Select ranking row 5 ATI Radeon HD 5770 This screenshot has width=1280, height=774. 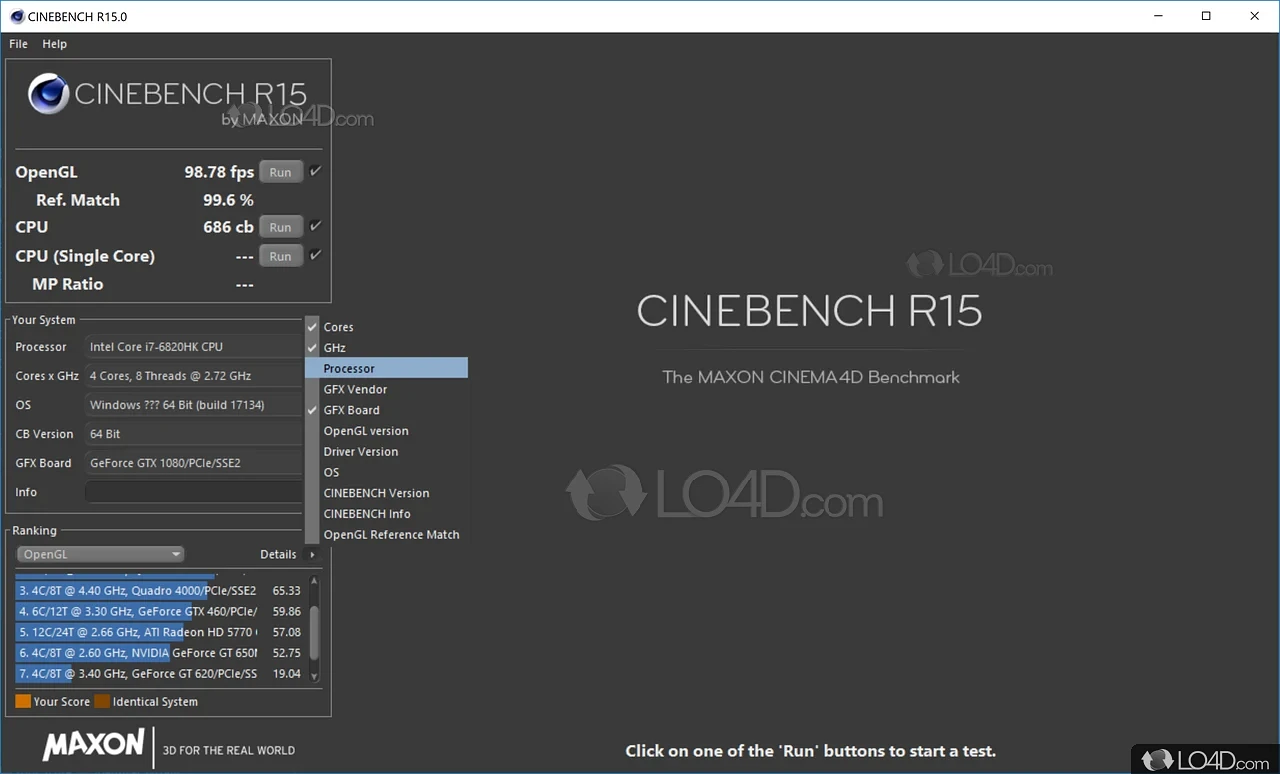[x=160, y=632]
